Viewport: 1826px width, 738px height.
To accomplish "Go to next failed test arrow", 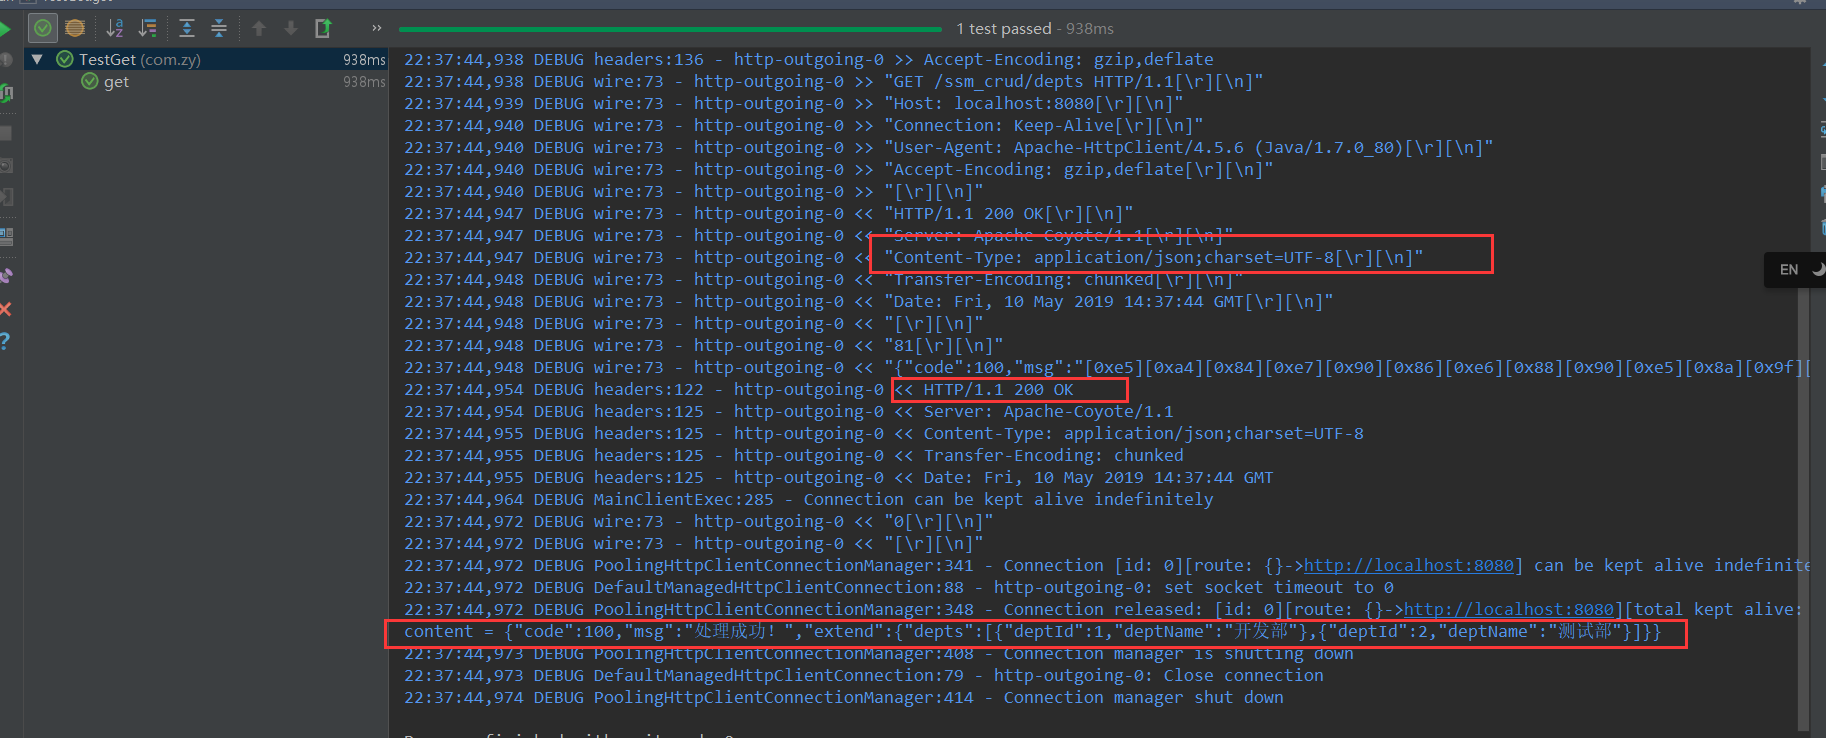I will coord(291,28).
